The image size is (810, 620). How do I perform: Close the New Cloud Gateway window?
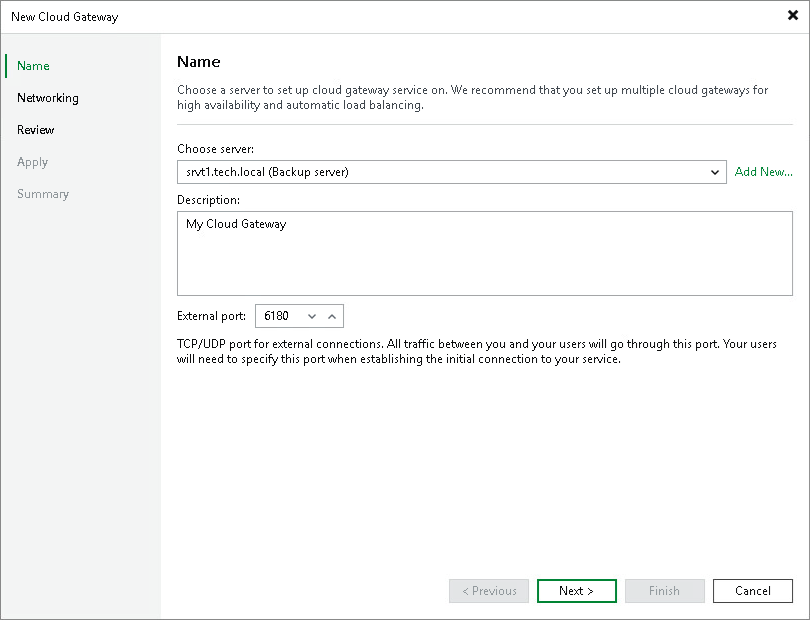click(x=792, y=16)
